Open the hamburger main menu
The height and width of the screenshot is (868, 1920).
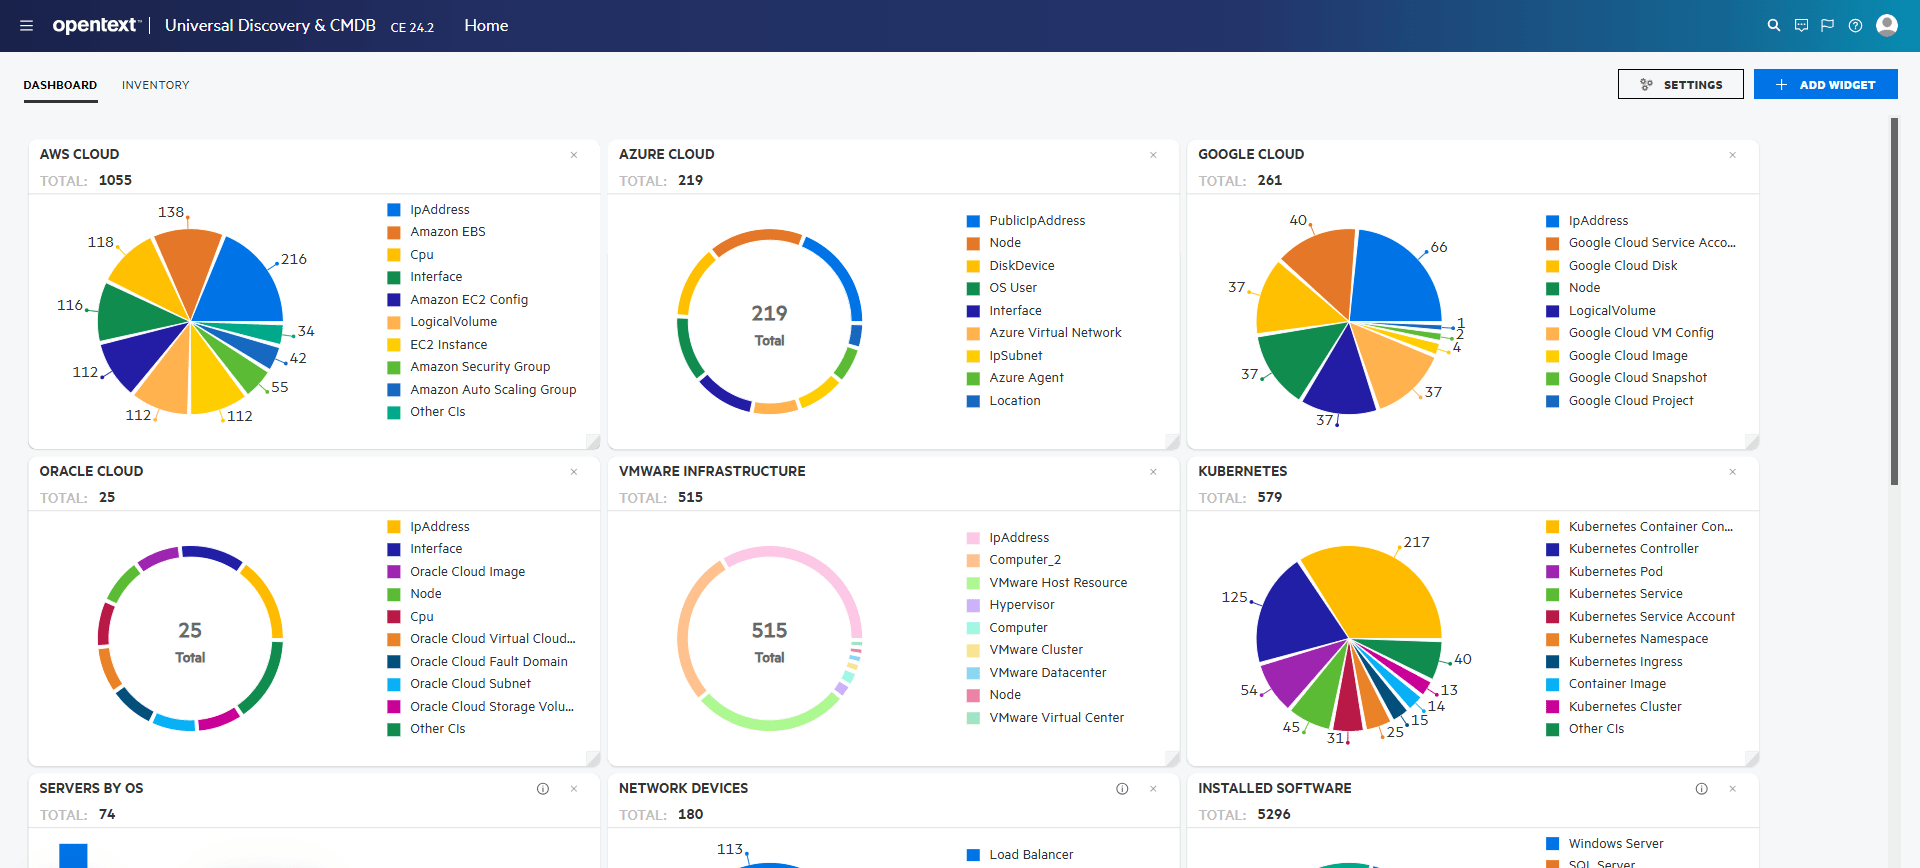27,26
